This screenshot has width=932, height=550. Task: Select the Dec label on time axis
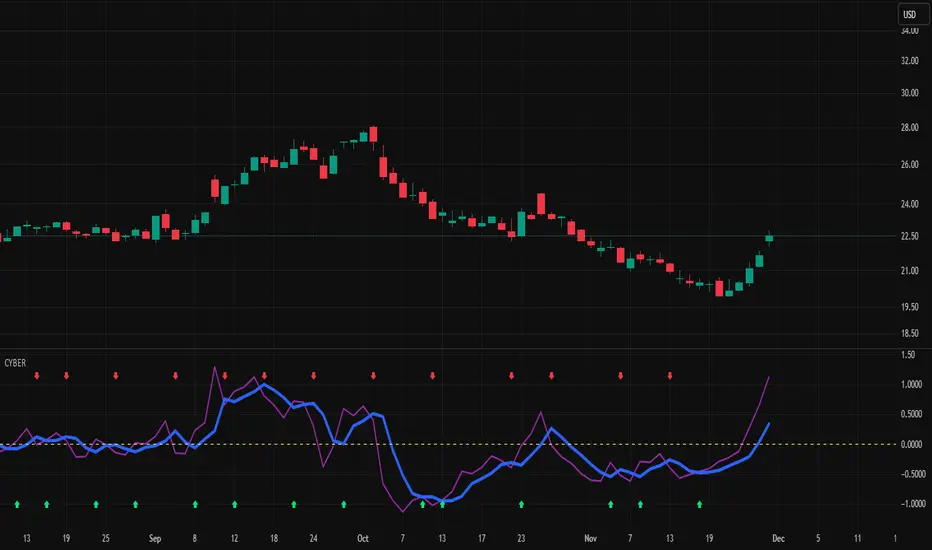coord(778,536)
